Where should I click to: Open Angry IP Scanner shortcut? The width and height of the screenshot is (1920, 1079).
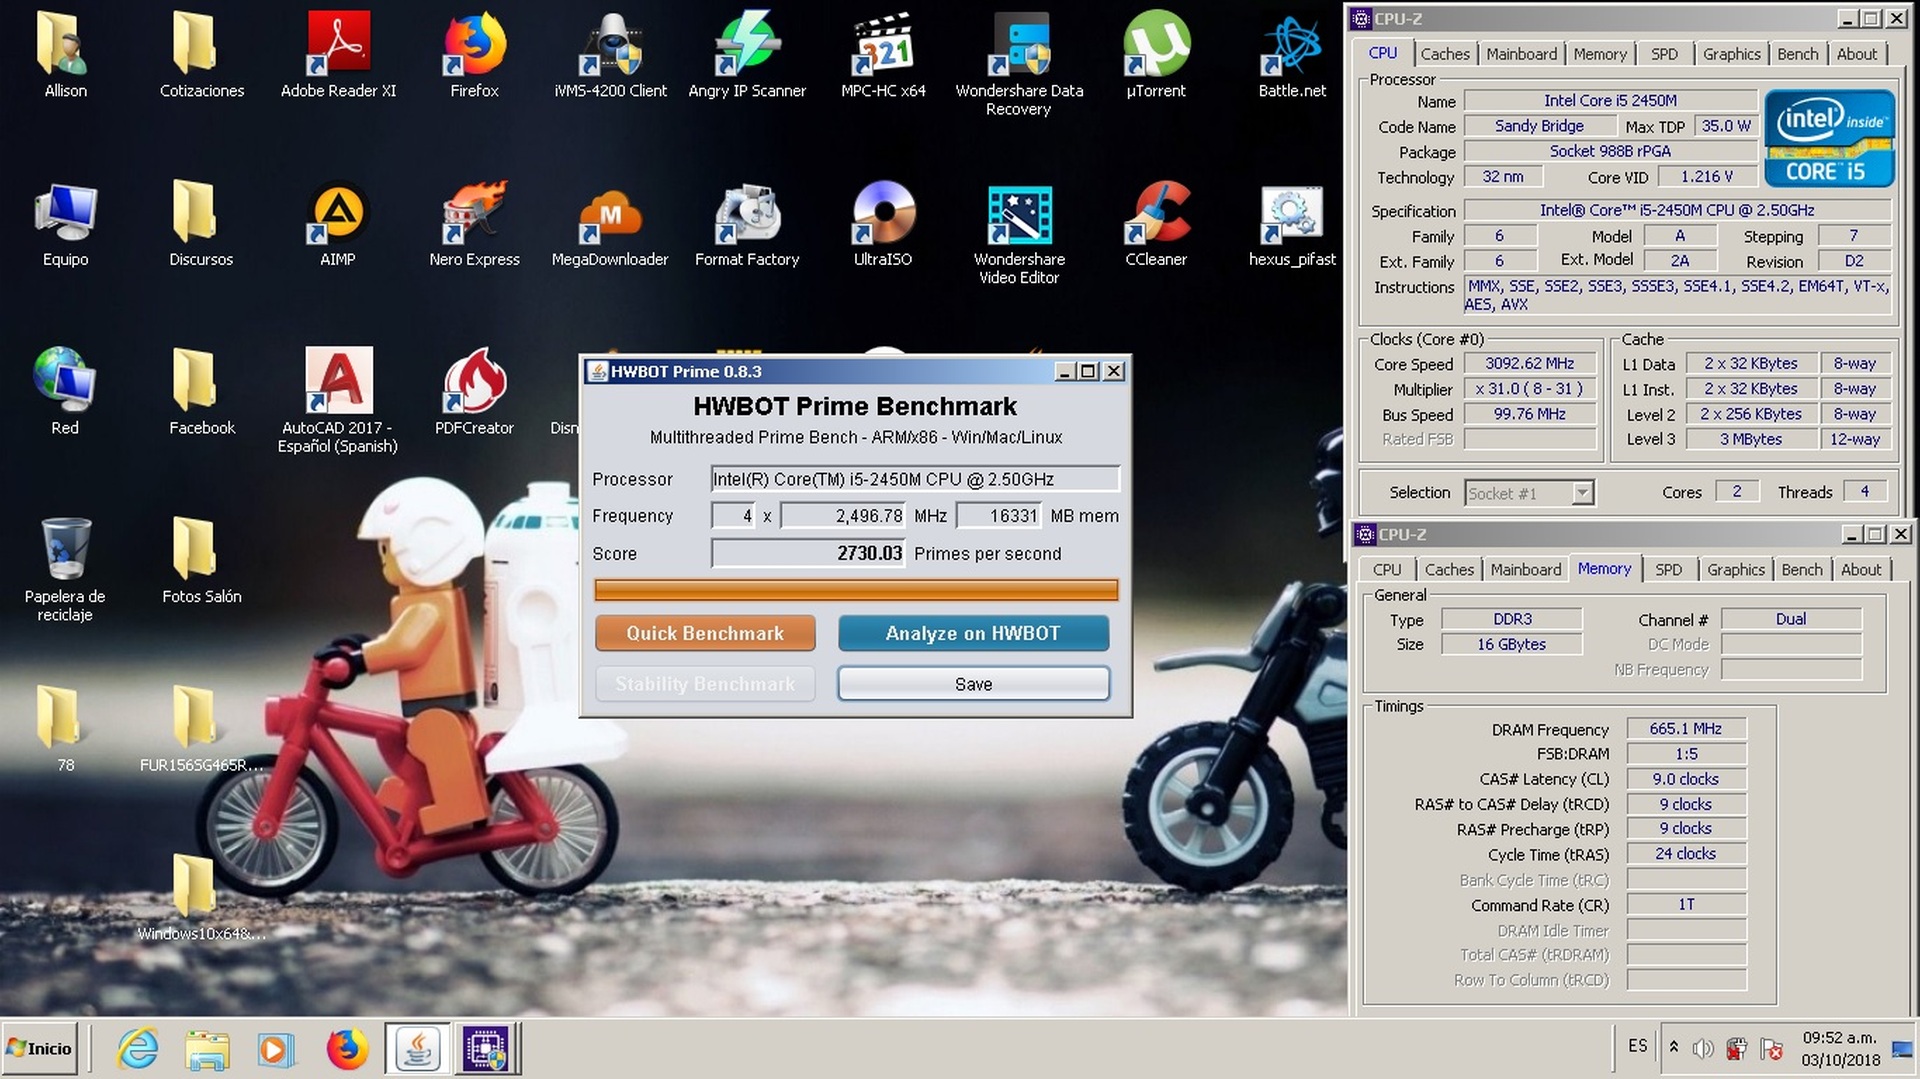(x=747, y=55)
